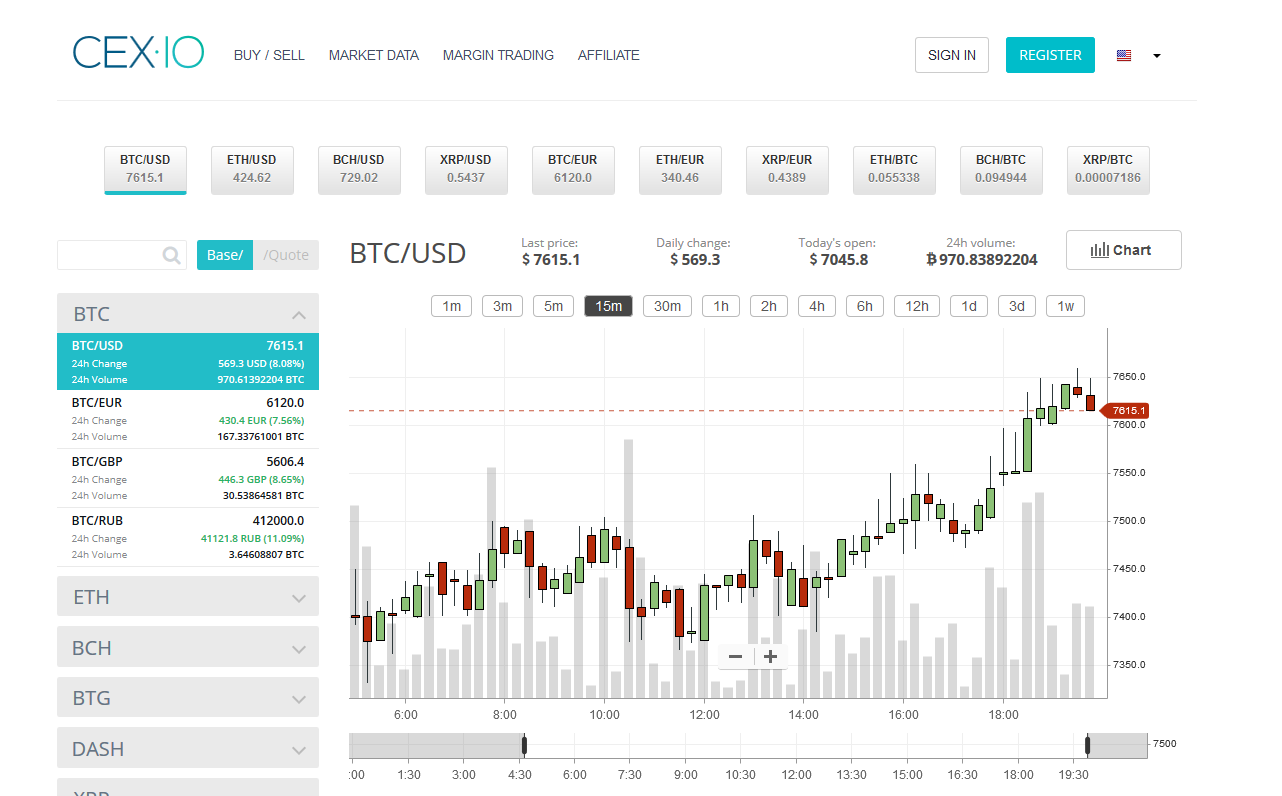
Task: Click the left navigator range handle
Action: pyautogui.click(x=524, y=745)
